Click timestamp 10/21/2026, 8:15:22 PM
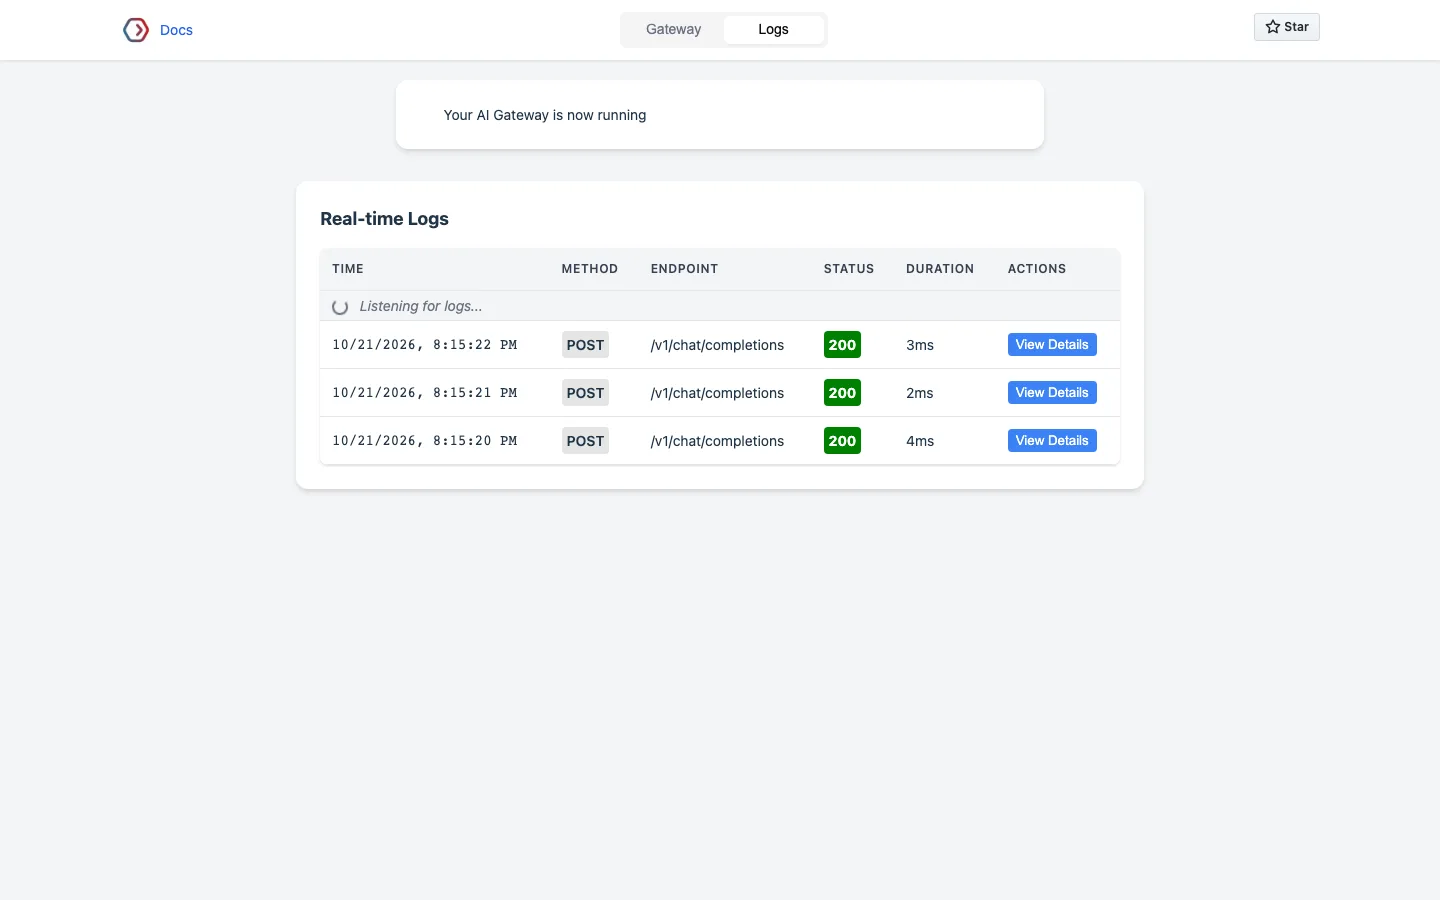The image size is (1440, 900). 425,345
